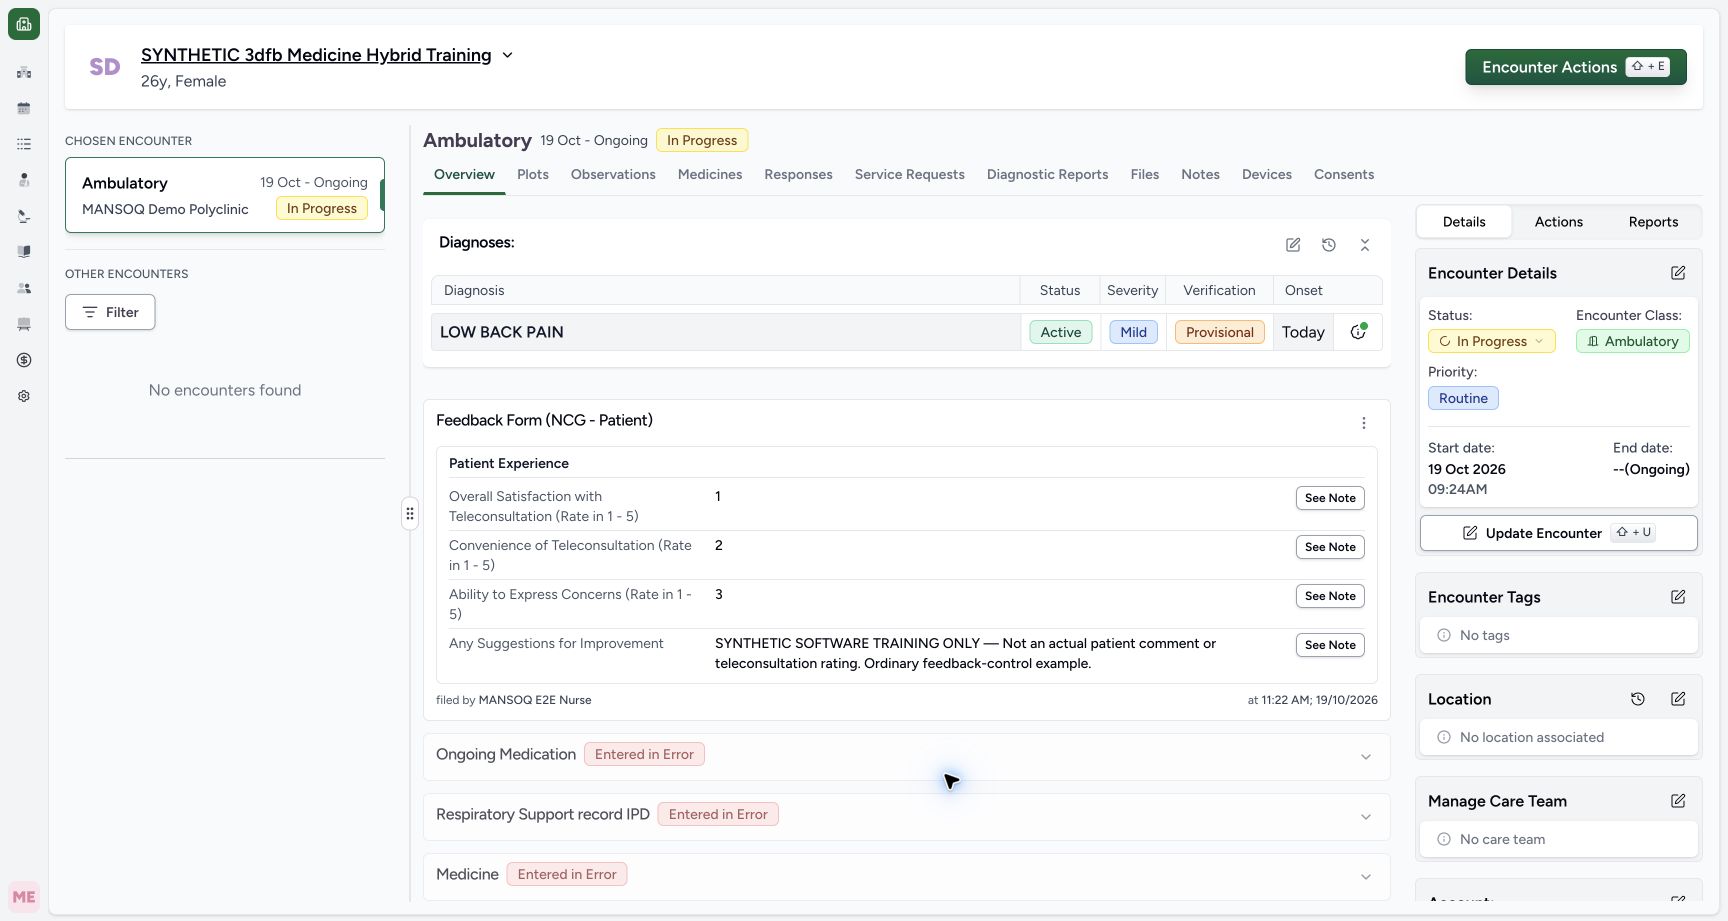The height and width of the screenshot is (921, 1728).
Task: Switch to the Medicines tab
Action: [710, 174]
